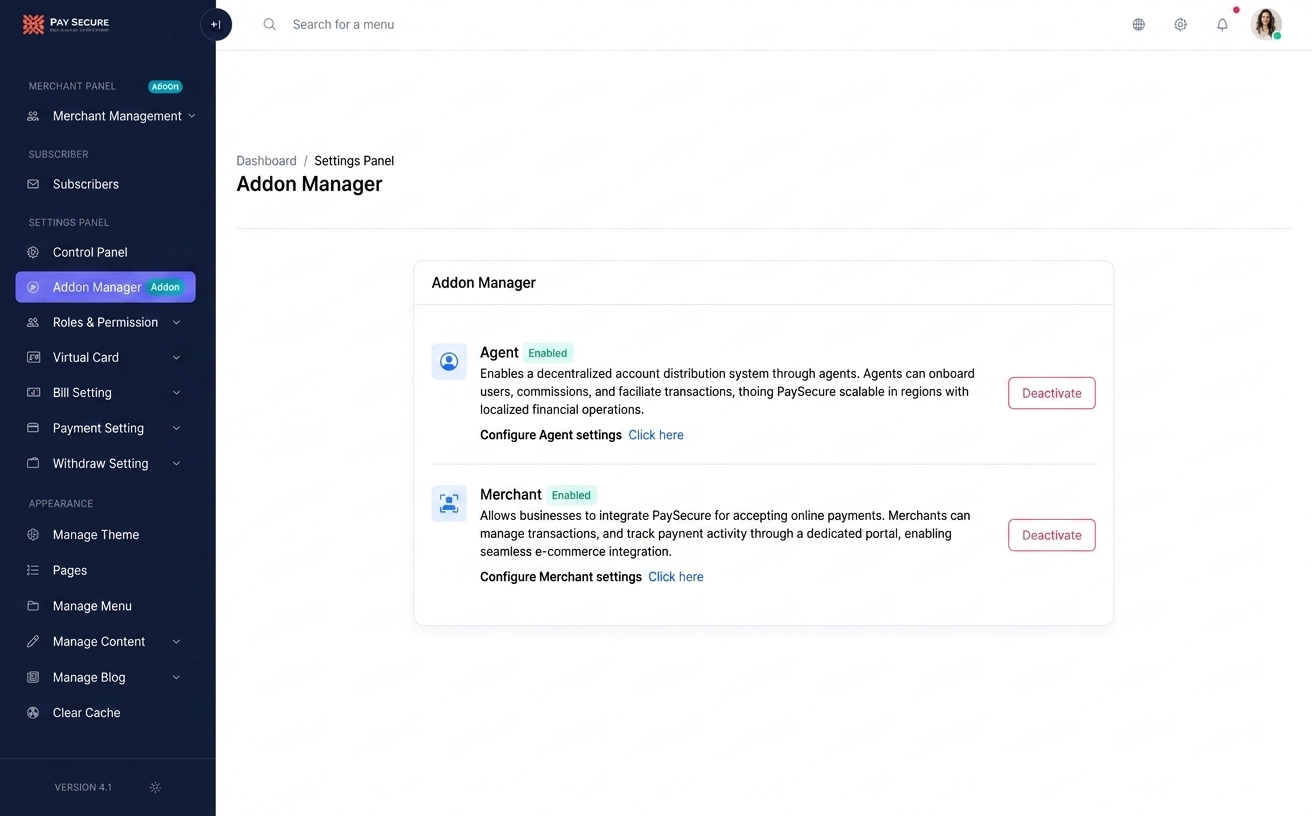Deactivate the Merchant addon
This screenshot has width=1312, height=816.
pyautogui.click(x=1051, y=535)
